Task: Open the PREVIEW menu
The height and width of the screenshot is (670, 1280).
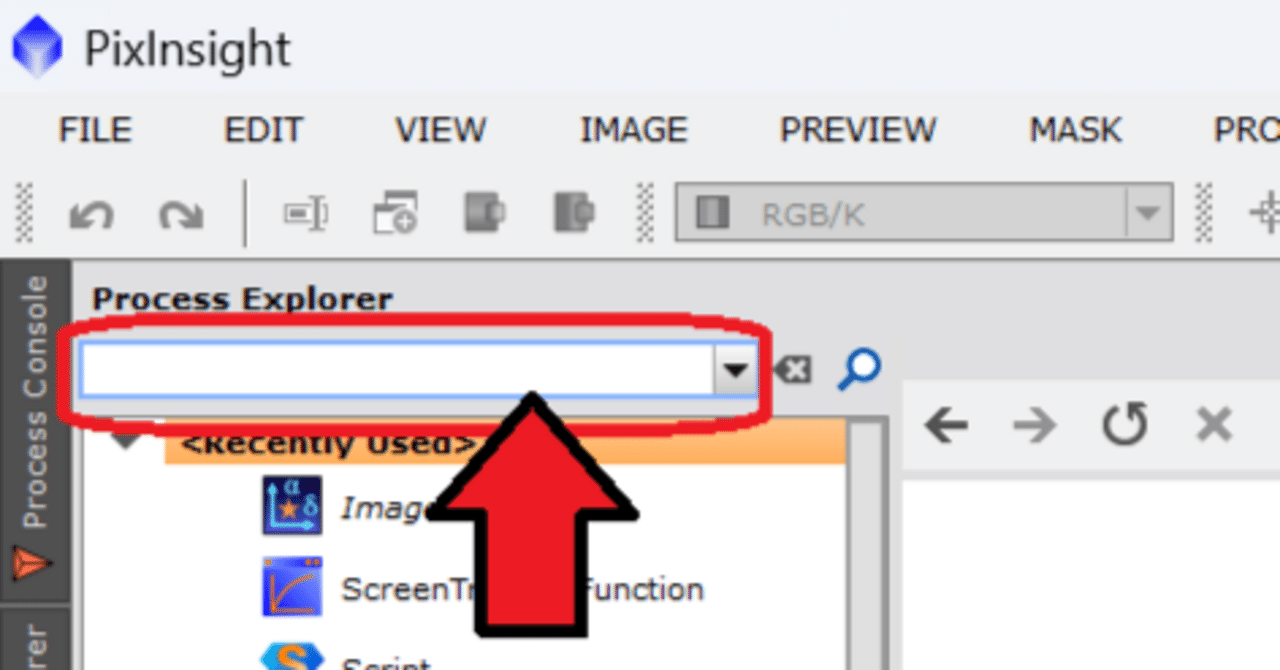Action: click(858, 130)
